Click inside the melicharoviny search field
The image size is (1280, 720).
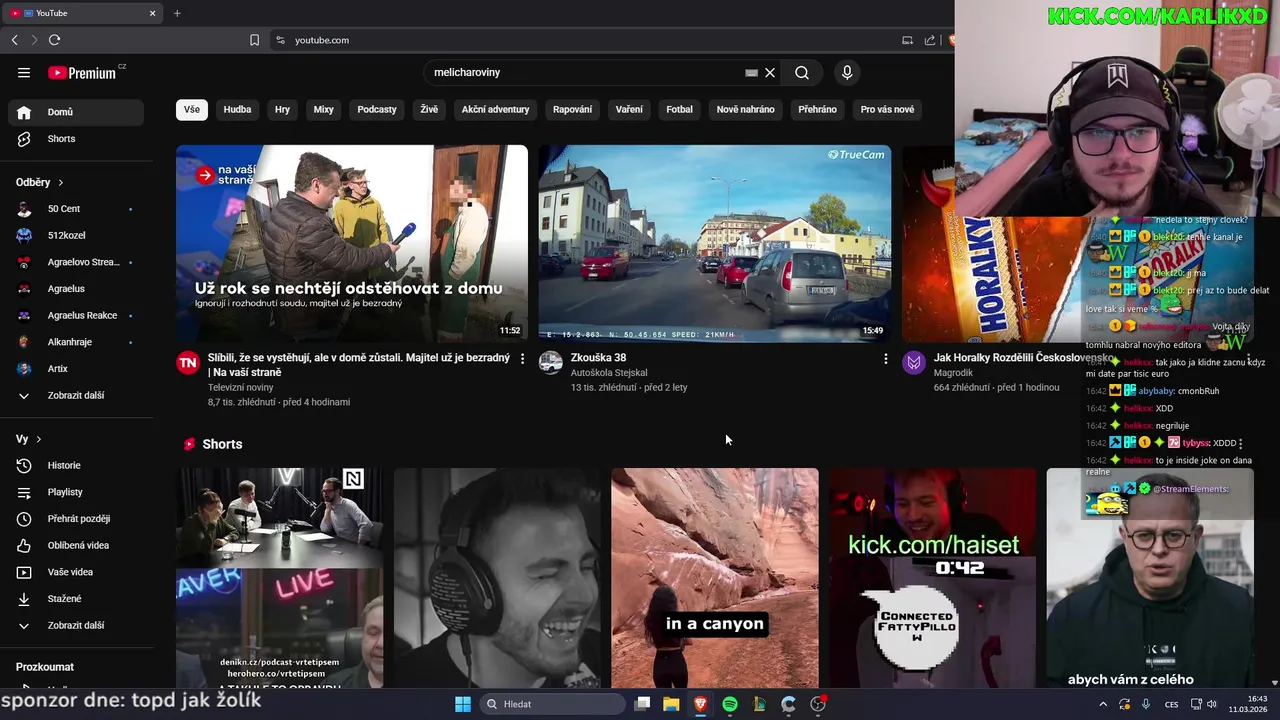(x=585, y=72)
